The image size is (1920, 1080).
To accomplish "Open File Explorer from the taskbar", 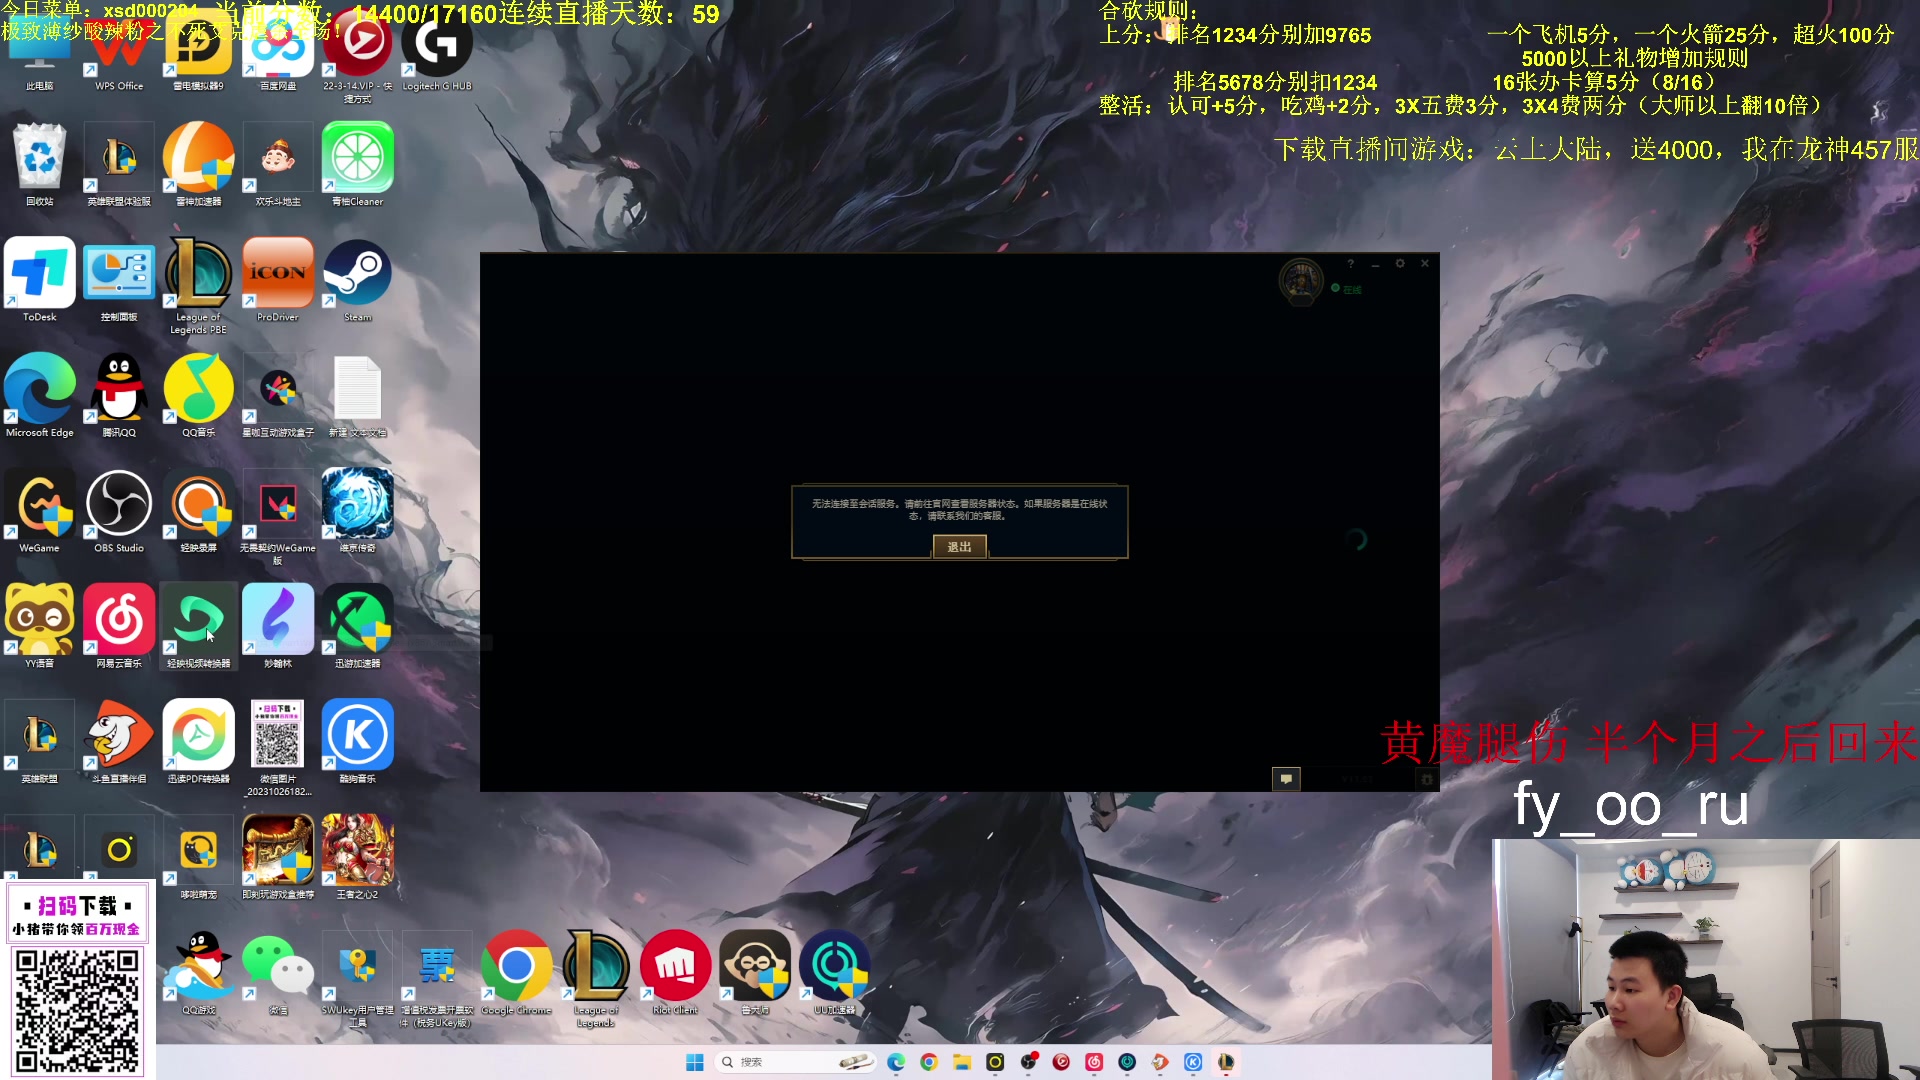I will coord(962,1062).
